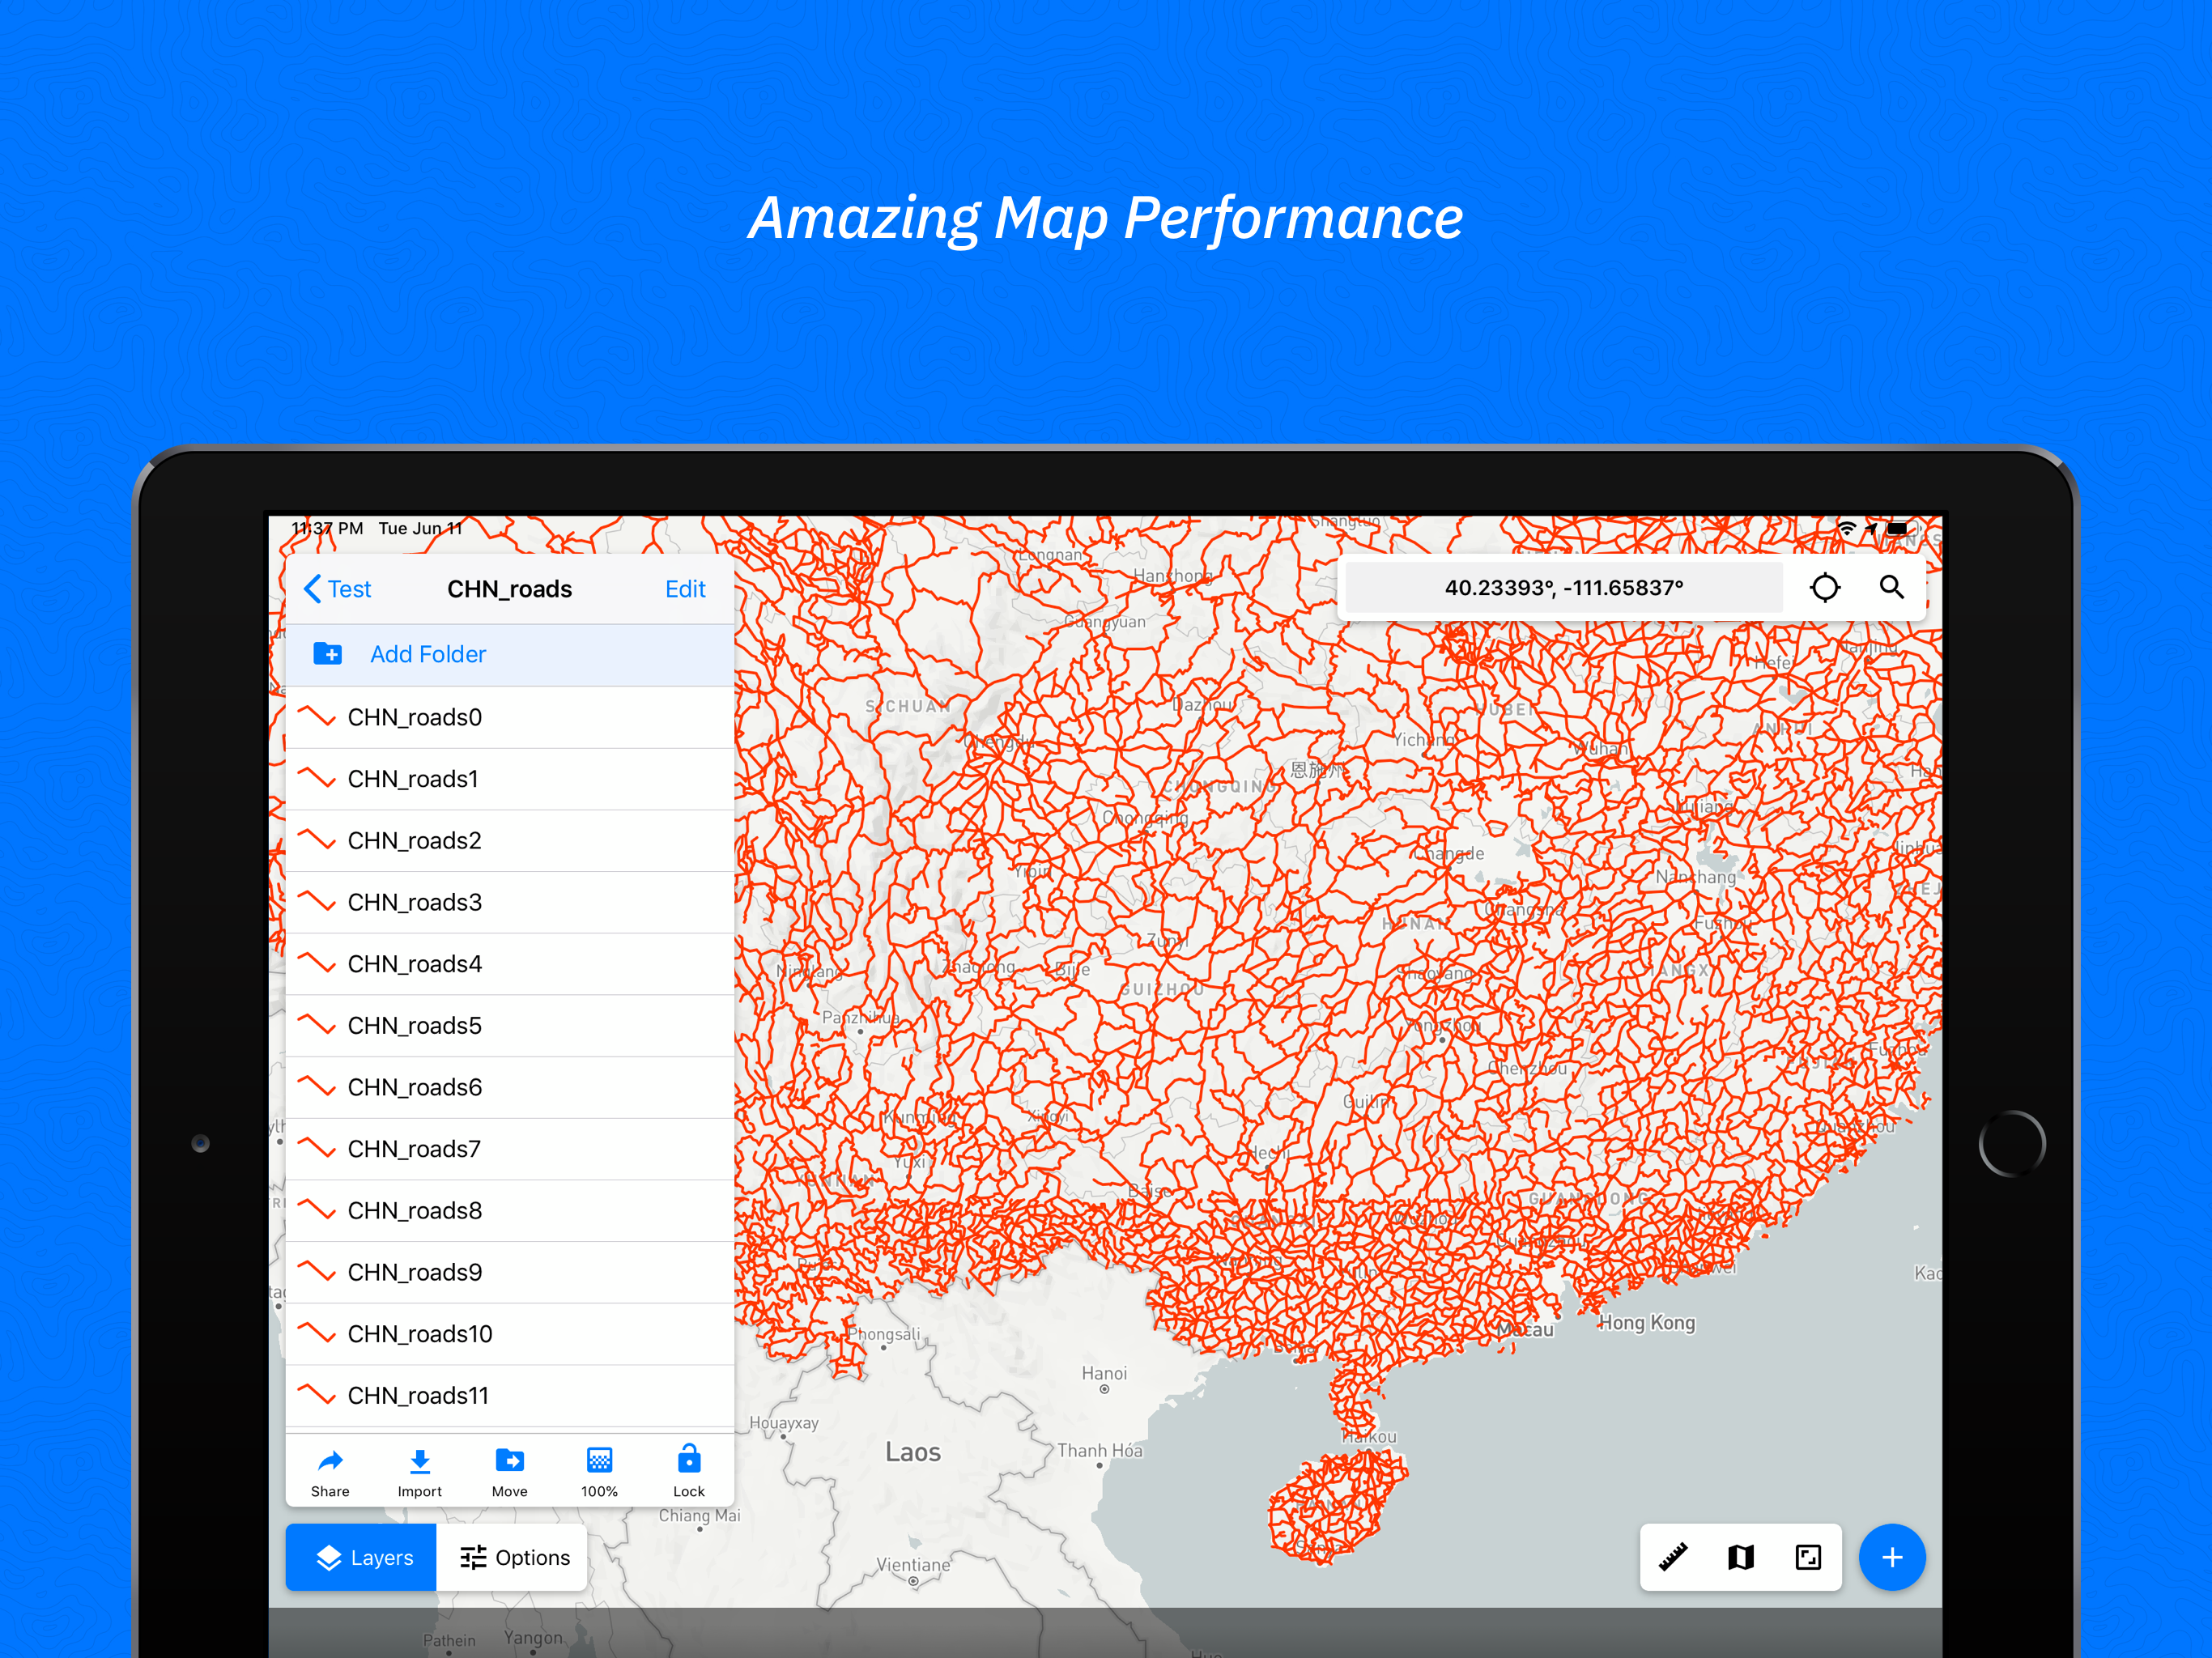Click the locate-me crosshair icon
The width and height of the screenshot is (2212, 1658).
(x=1824, y=587)
